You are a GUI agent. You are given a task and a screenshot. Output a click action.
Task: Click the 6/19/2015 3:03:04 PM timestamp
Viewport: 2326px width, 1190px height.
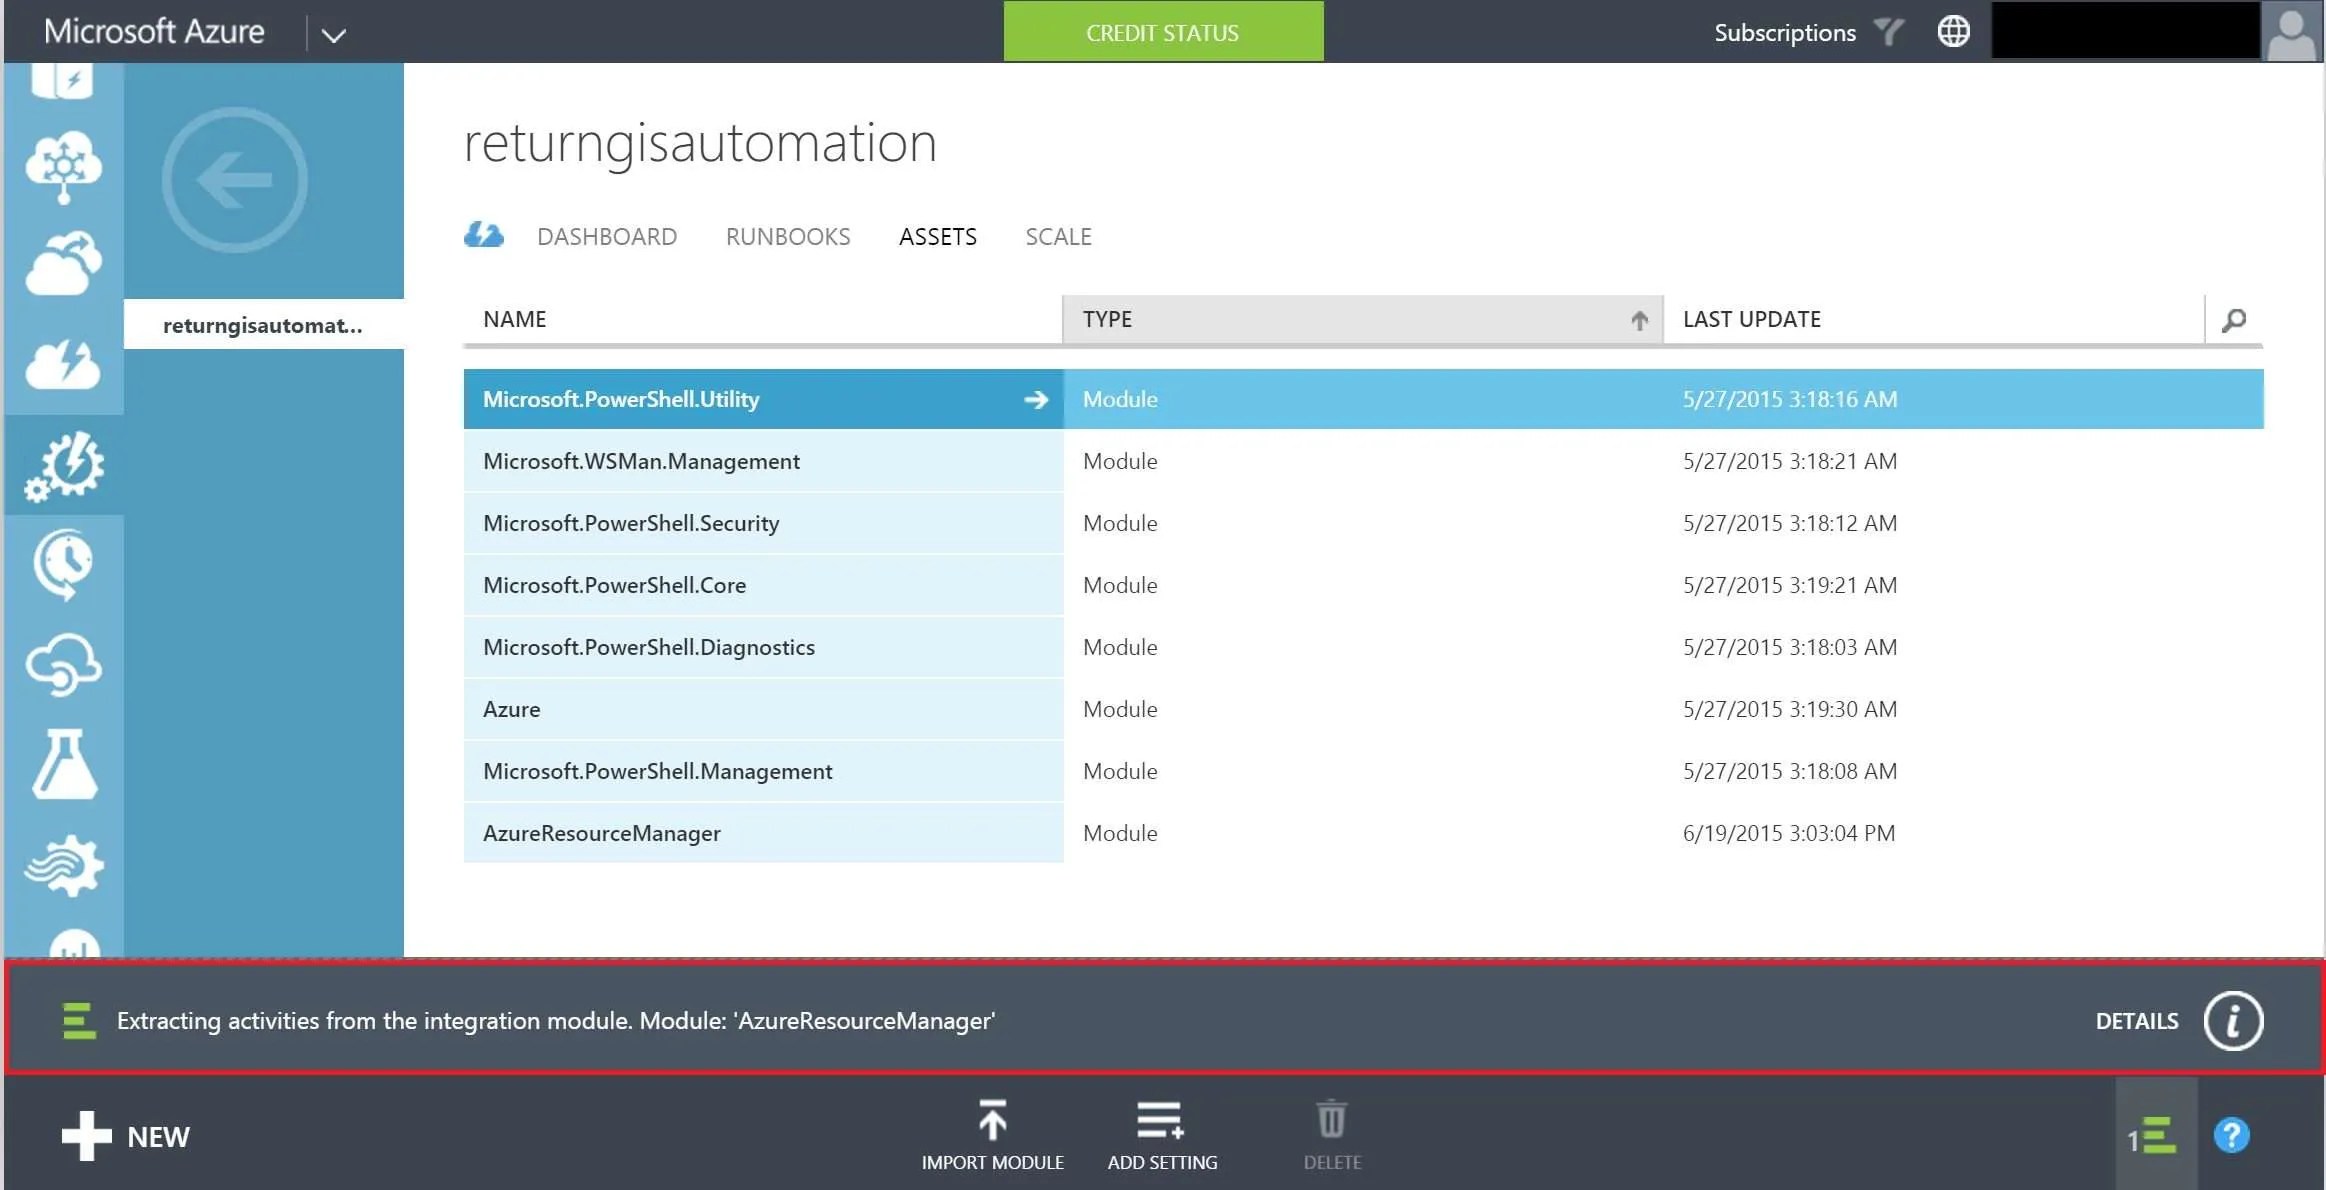coord(1789,833)
